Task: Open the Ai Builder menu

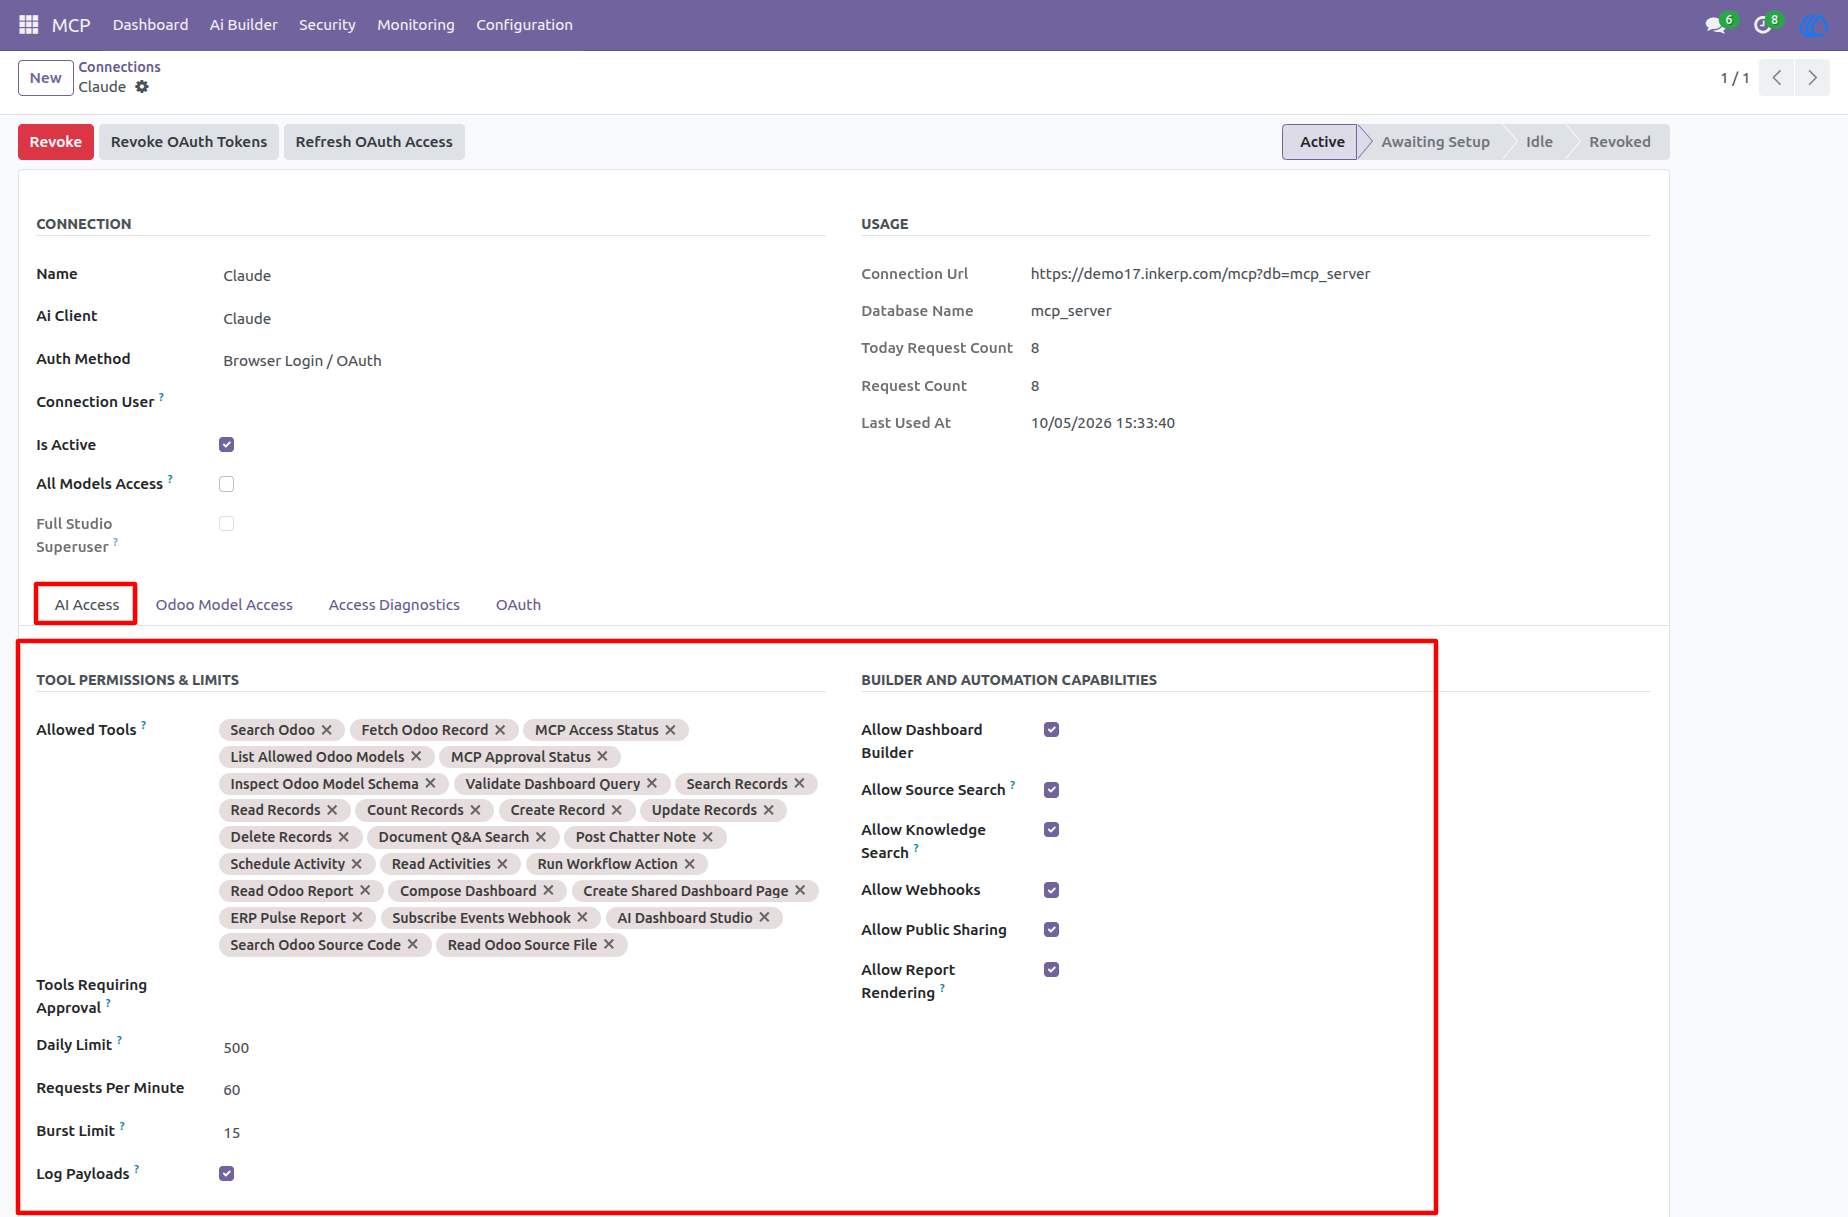Action: pos(244,25)
